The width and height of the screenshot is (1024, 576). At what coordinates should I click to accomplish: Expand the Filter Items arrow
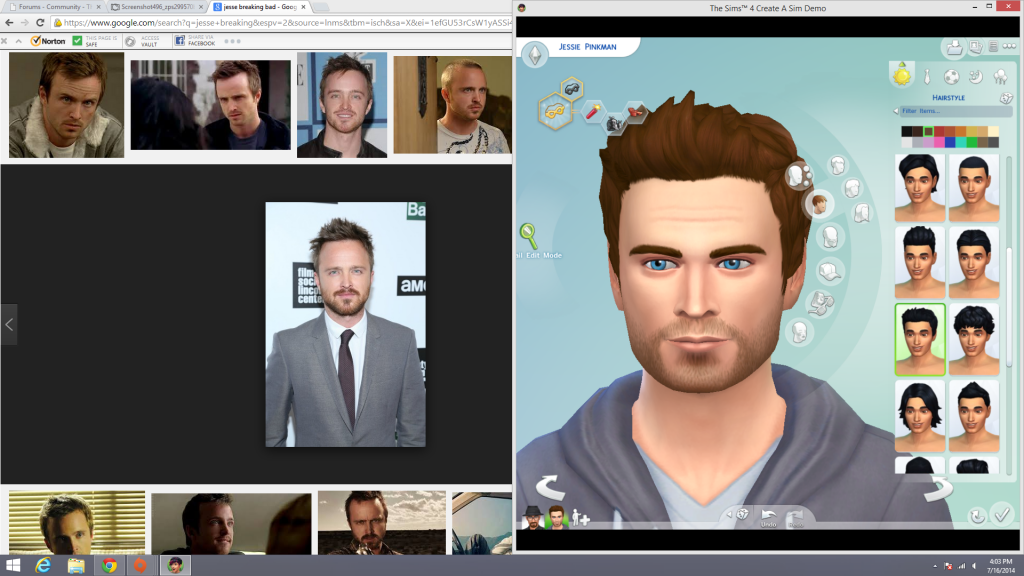[x=897, y=111]
